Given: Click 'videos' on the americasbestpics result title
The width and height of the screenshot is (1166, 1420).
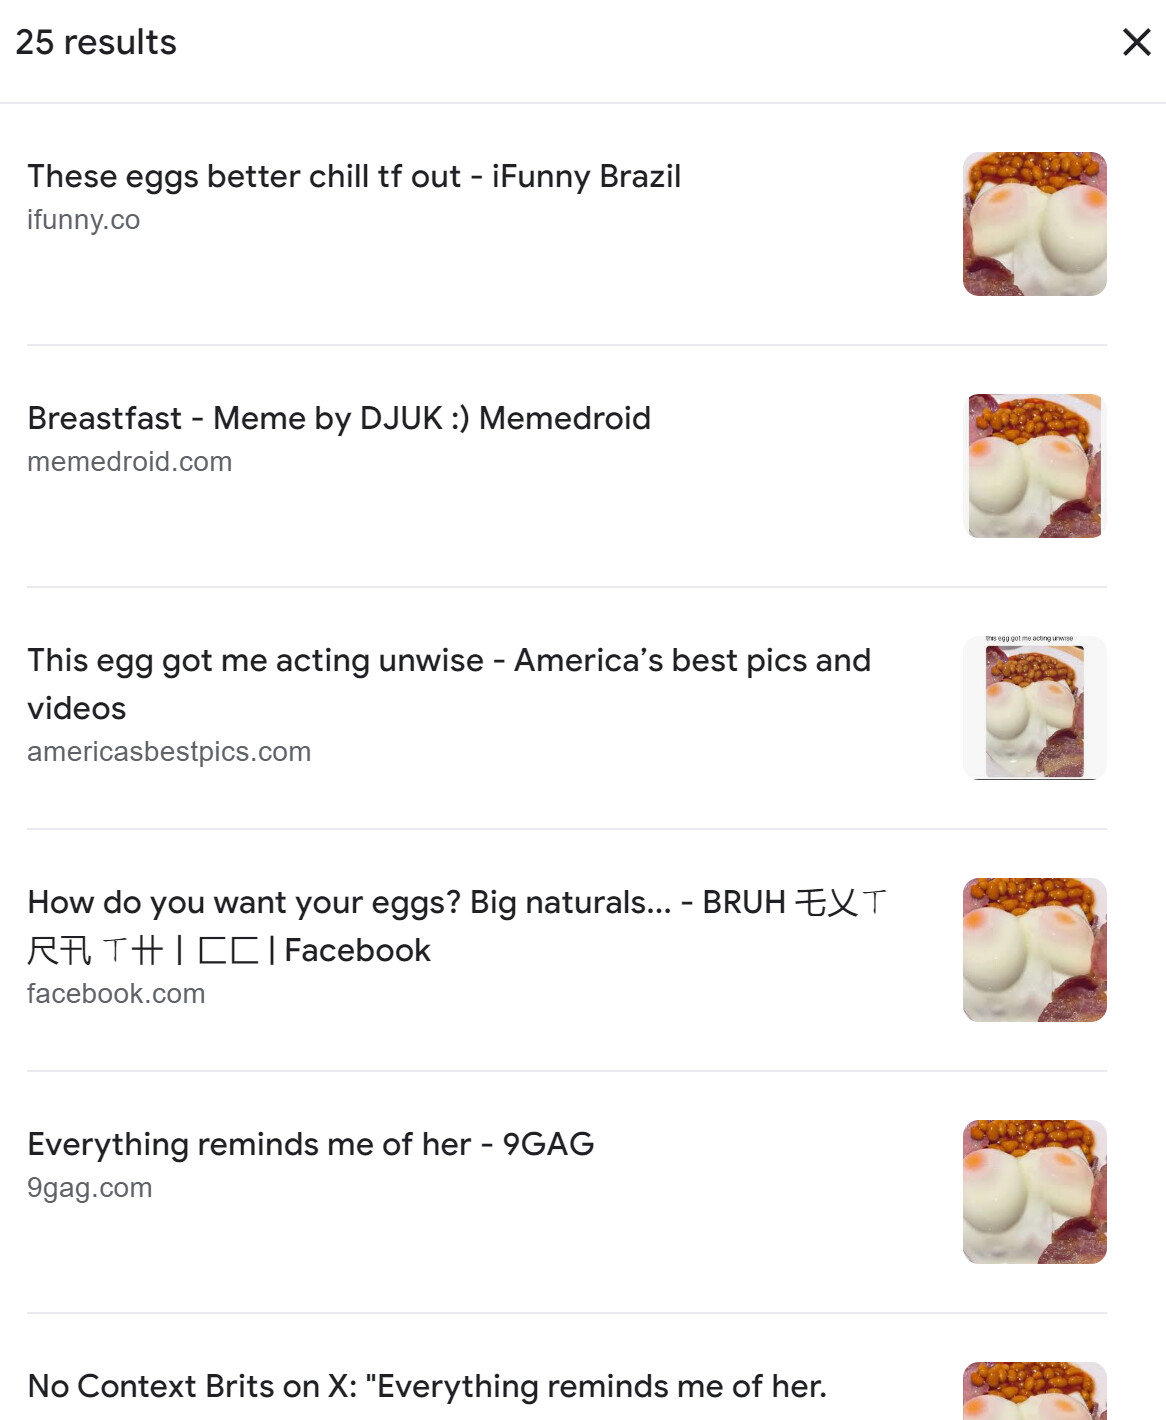Looking at the screenshot, I should pos(77,708).
